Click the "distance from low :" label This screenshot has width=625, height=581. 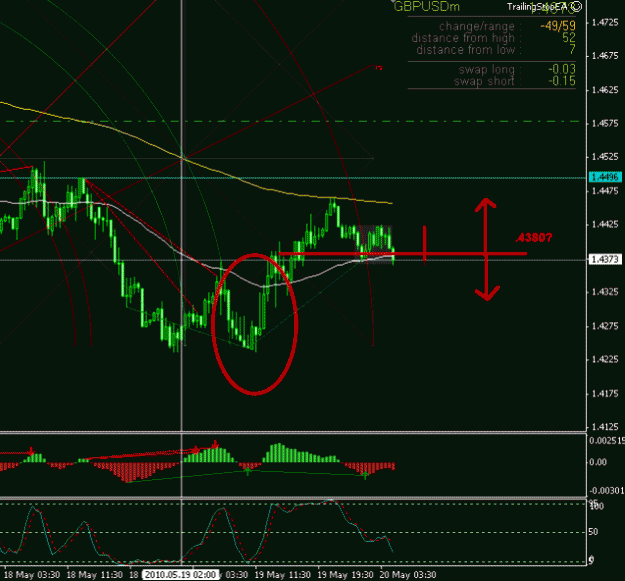469,50
